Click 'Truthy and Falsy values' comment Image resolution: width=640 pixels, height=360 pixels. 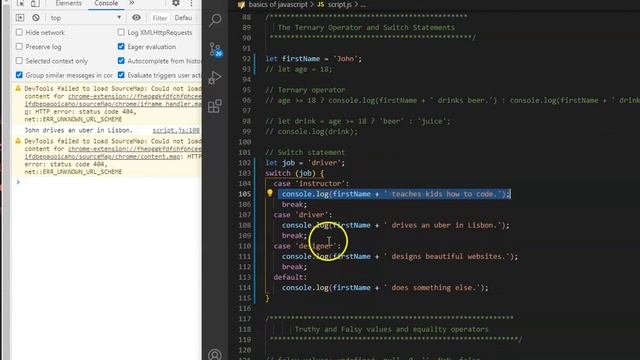point(391,329)
